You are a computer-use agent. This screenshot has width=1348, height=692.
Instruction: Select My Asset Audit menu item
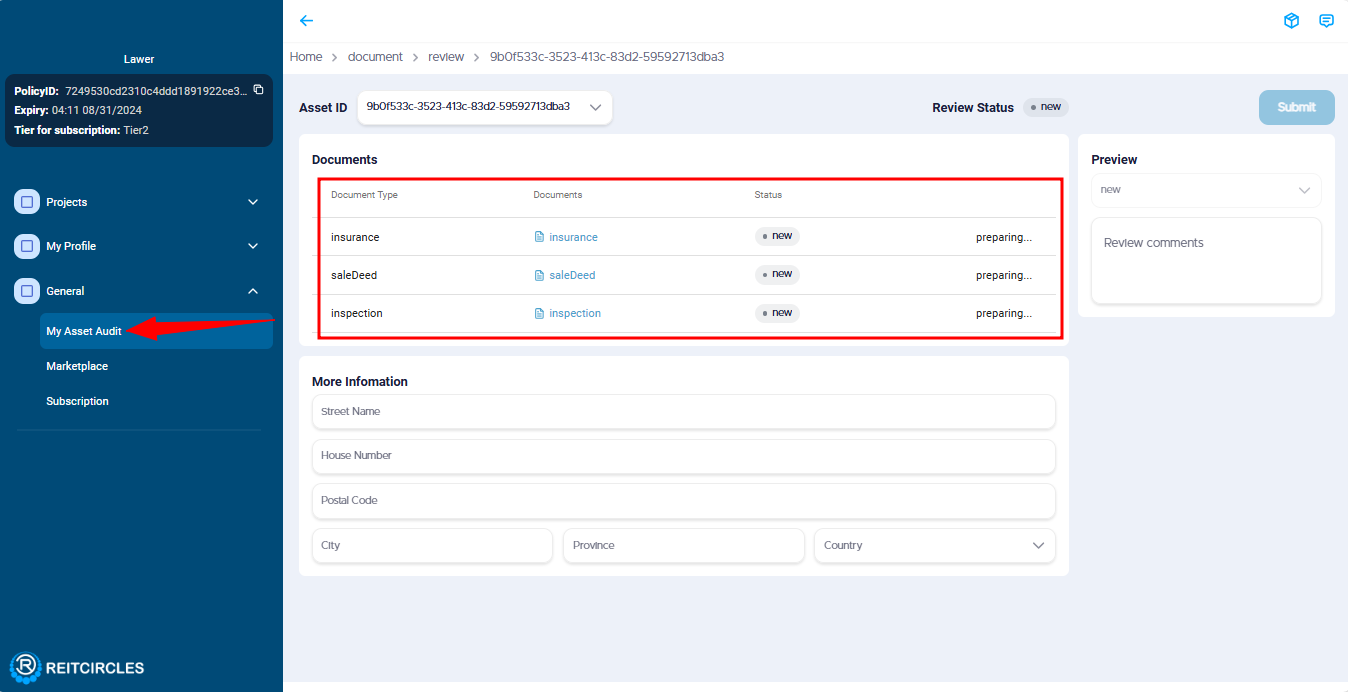(84, 331)
